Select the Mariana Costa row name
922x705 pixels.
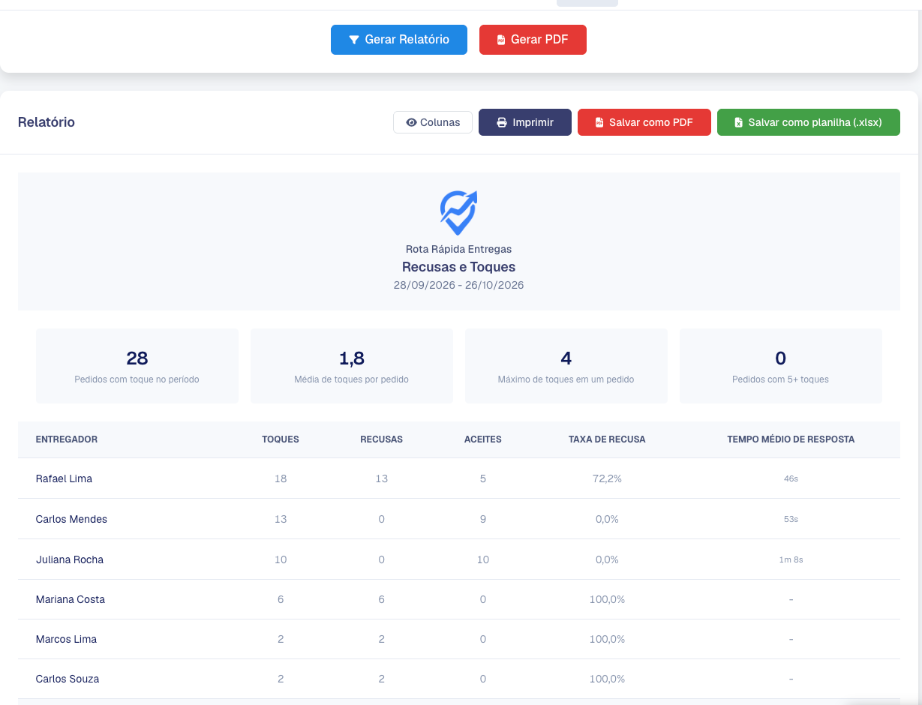pyautogui.click(x=70, y=599)
